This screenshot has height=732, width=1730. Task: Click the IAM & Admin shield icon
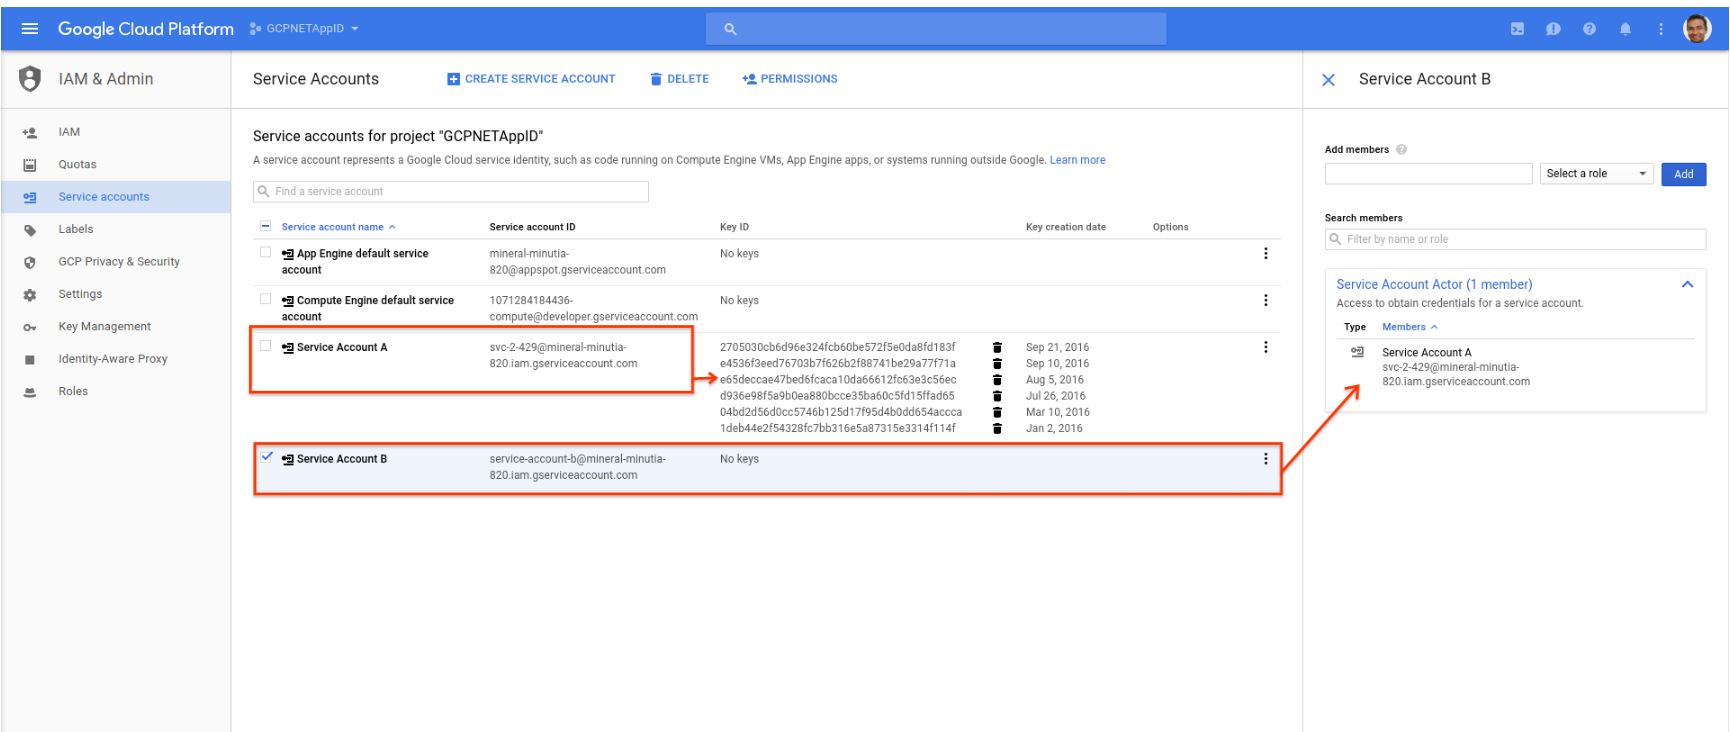tap(30, 79)
